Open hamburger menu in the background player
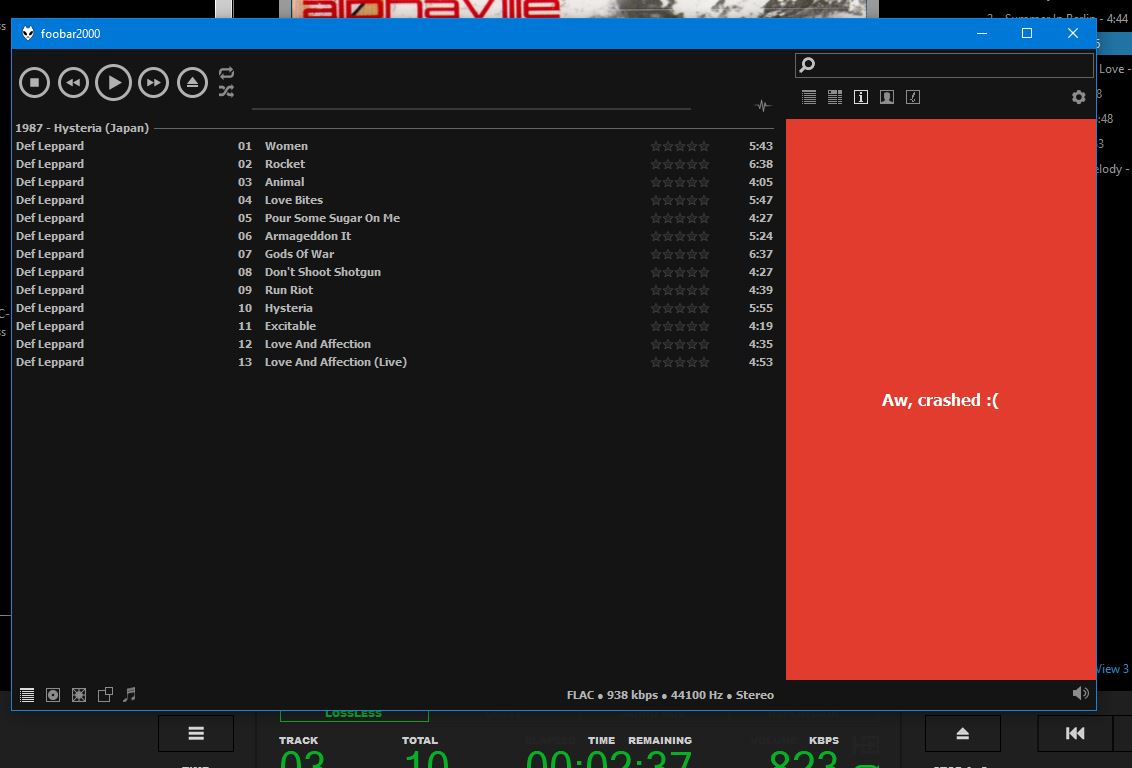 [196, 733]
